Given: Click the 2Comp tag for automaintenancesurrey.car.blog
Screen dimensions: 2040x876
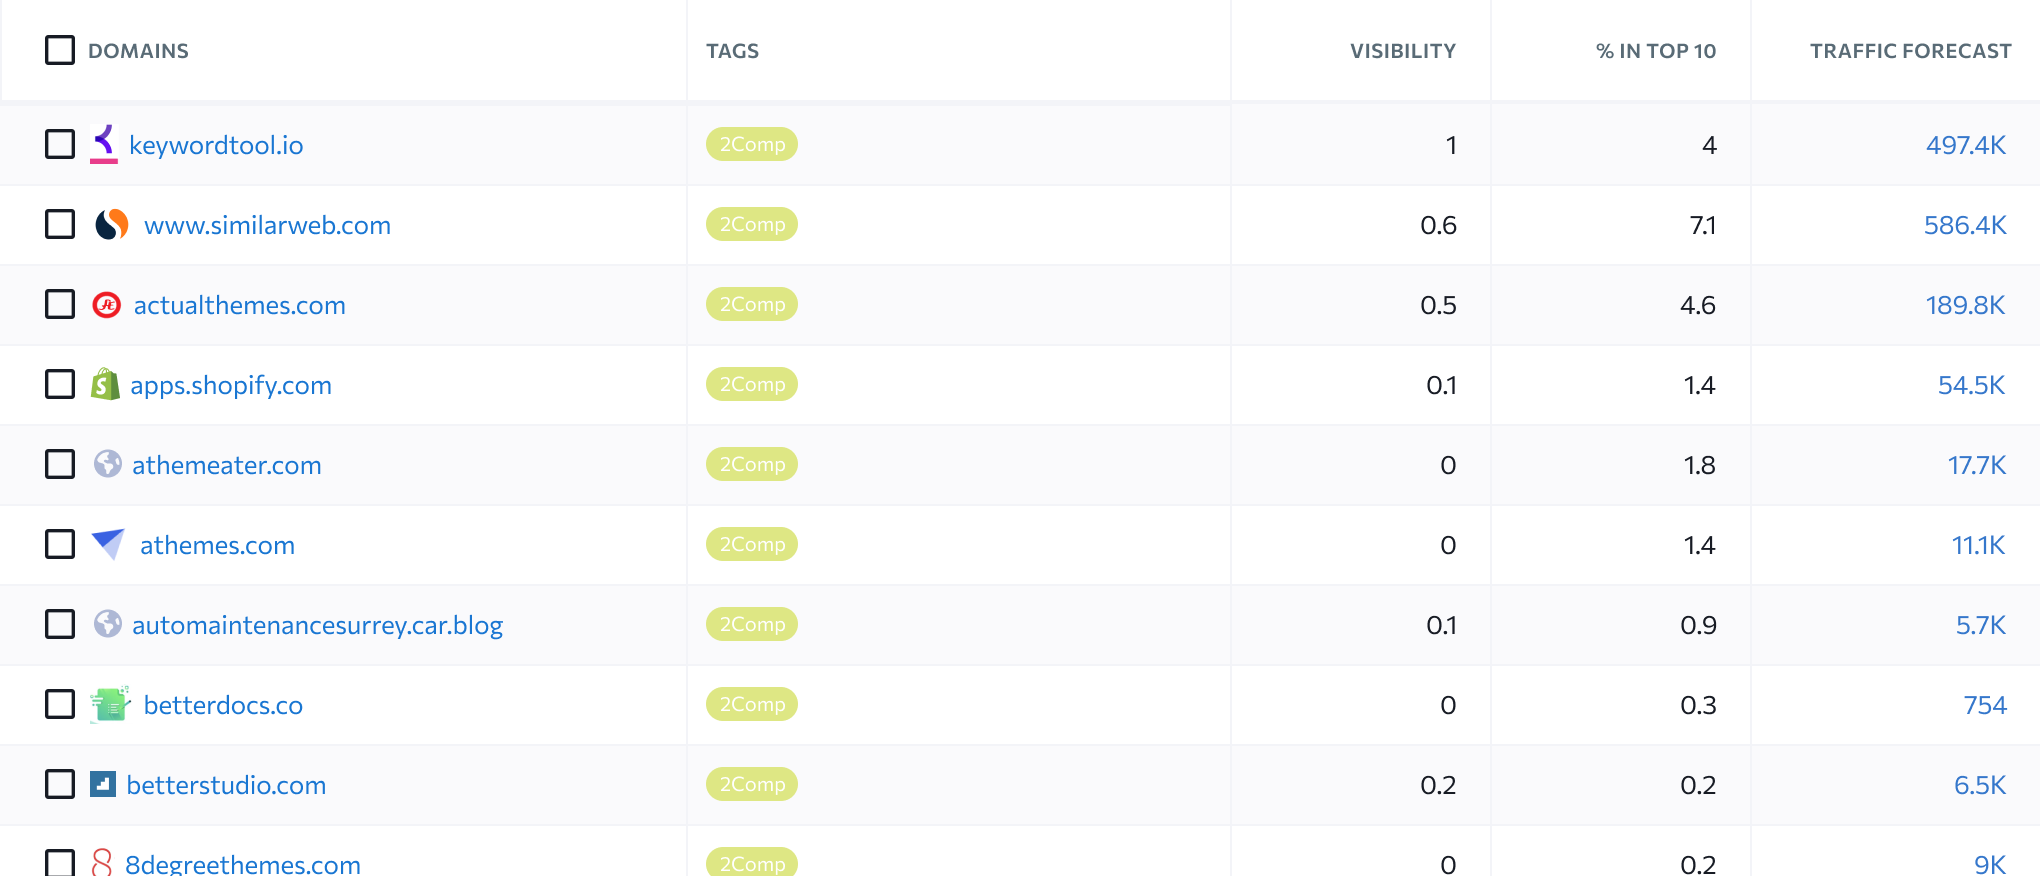Looking at the screenshot, I should click(752, 624).
